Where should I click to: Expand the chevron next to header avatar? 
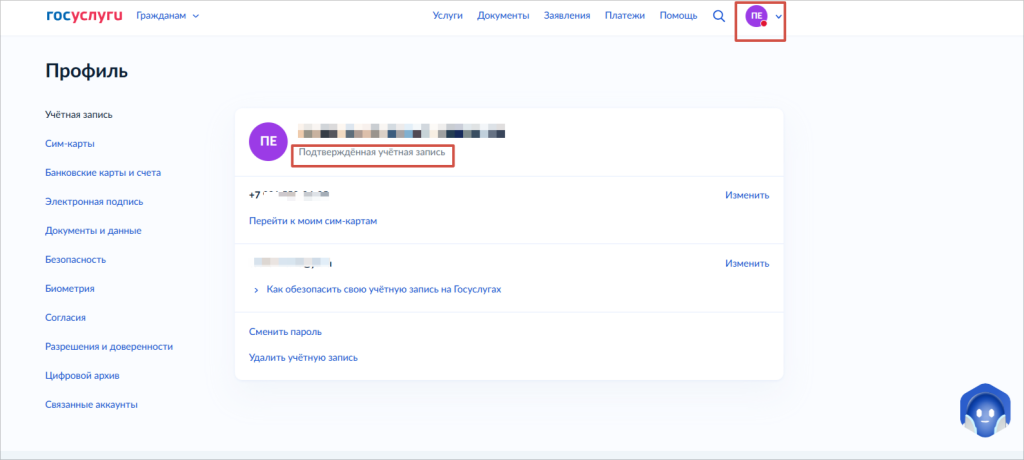(x=778, y=16)
